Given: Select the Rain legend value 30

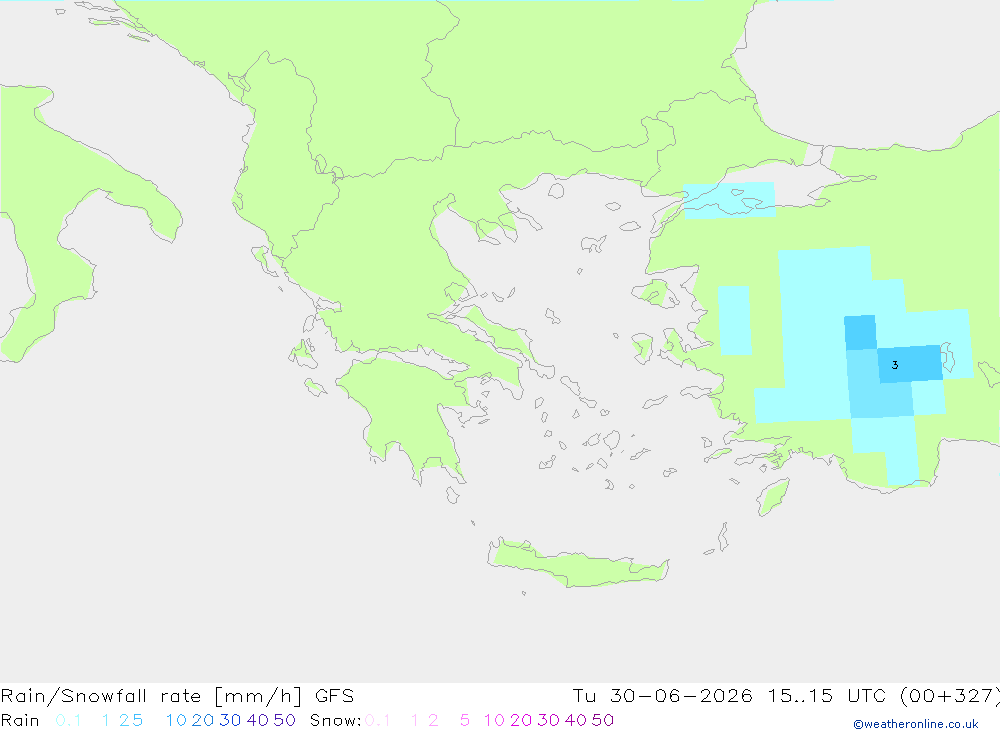Looking at the screenshot, I should click(x=230, y=720).
